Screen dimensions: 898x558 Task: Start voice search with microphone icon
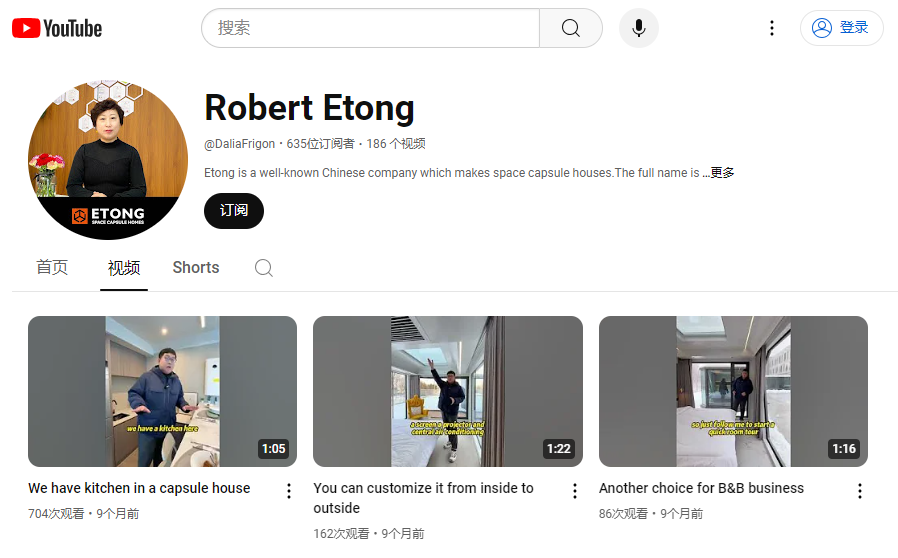pyautogui.click(x=639, y=28)
